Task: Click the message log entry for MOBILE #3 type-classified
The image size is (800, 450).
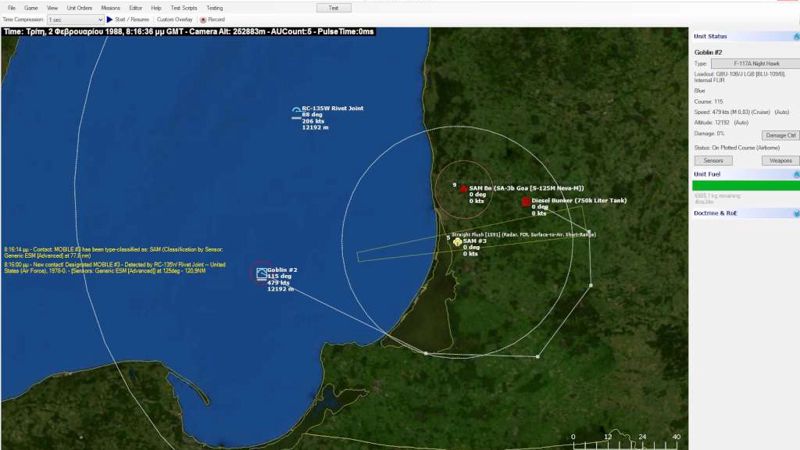Action: point(113,253)
